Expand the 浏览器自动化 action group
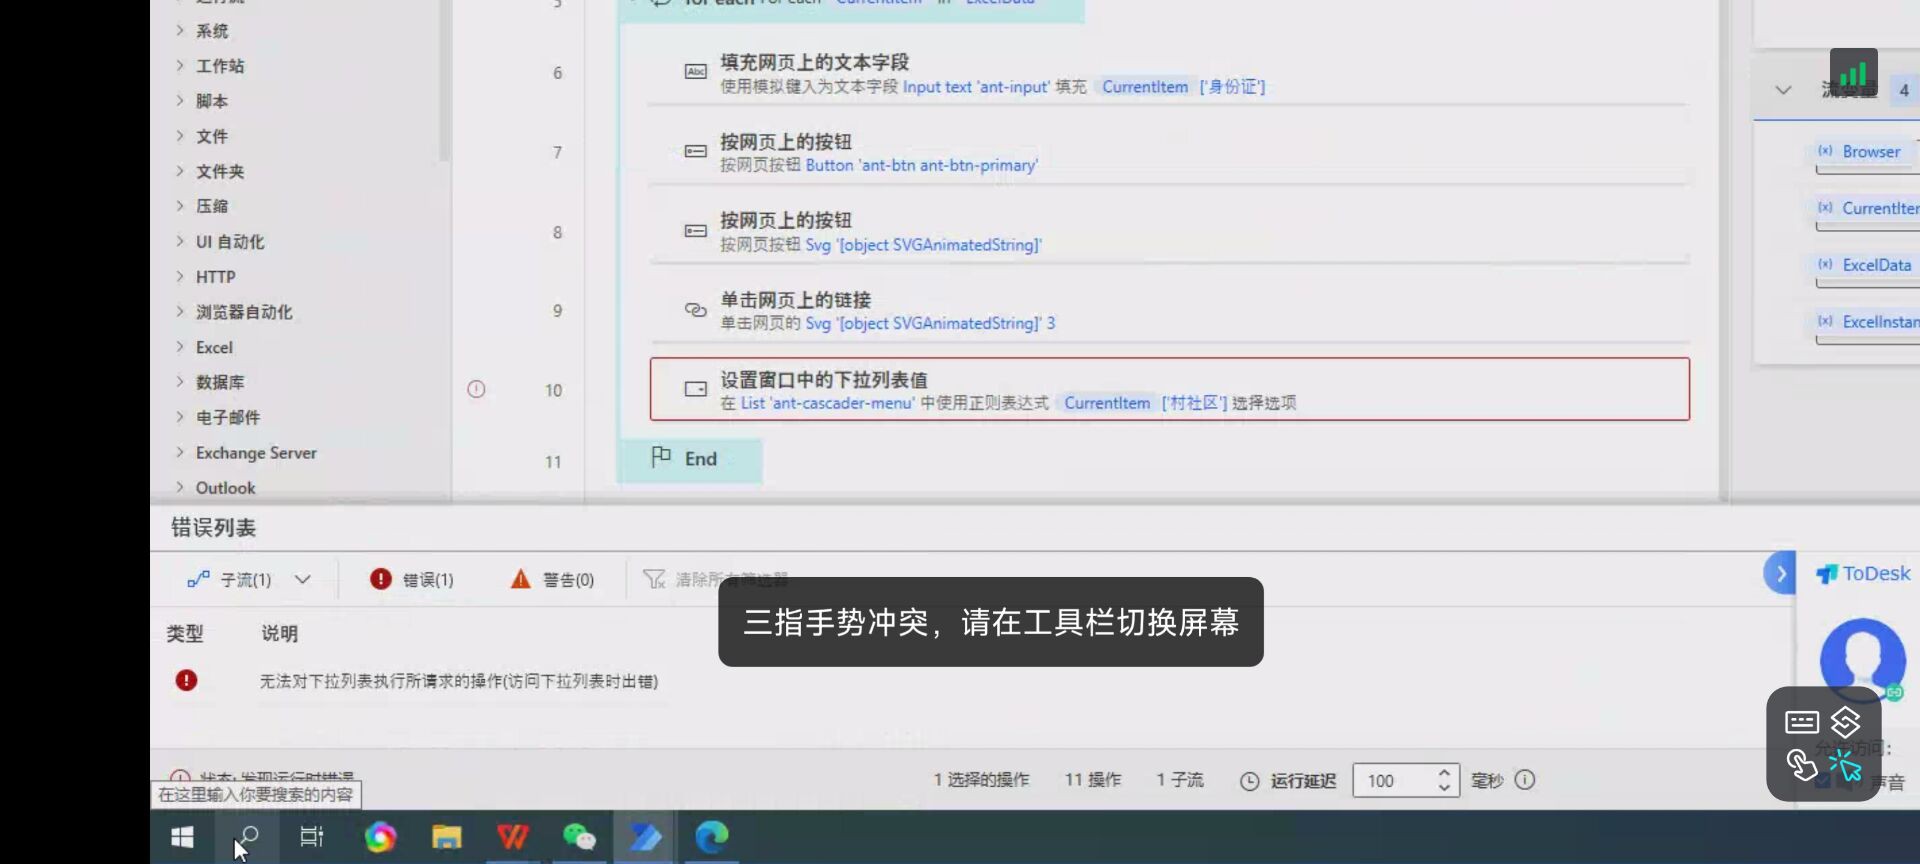Viewport: 1920px width, 864px height. (180, 311)
